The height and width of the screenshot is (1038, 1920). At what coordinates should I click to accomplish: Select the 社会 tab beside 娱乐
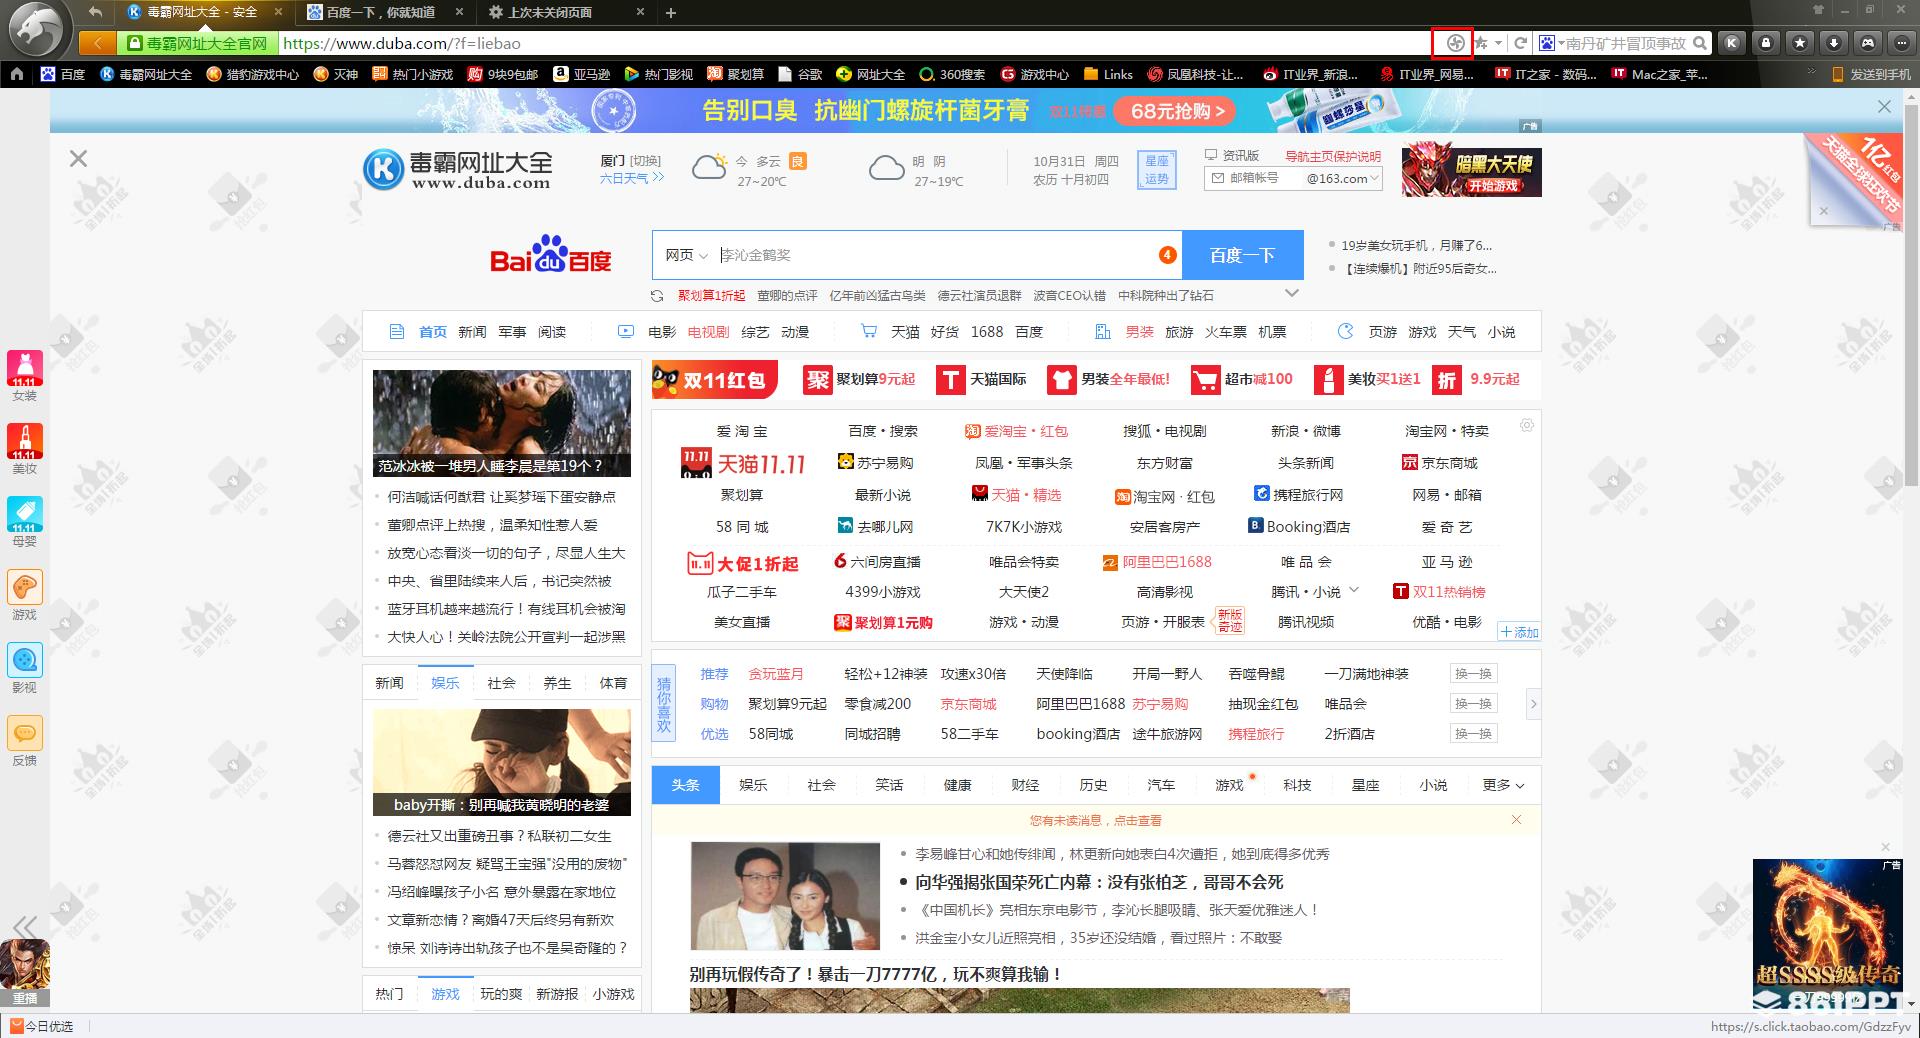click(501, 683)
